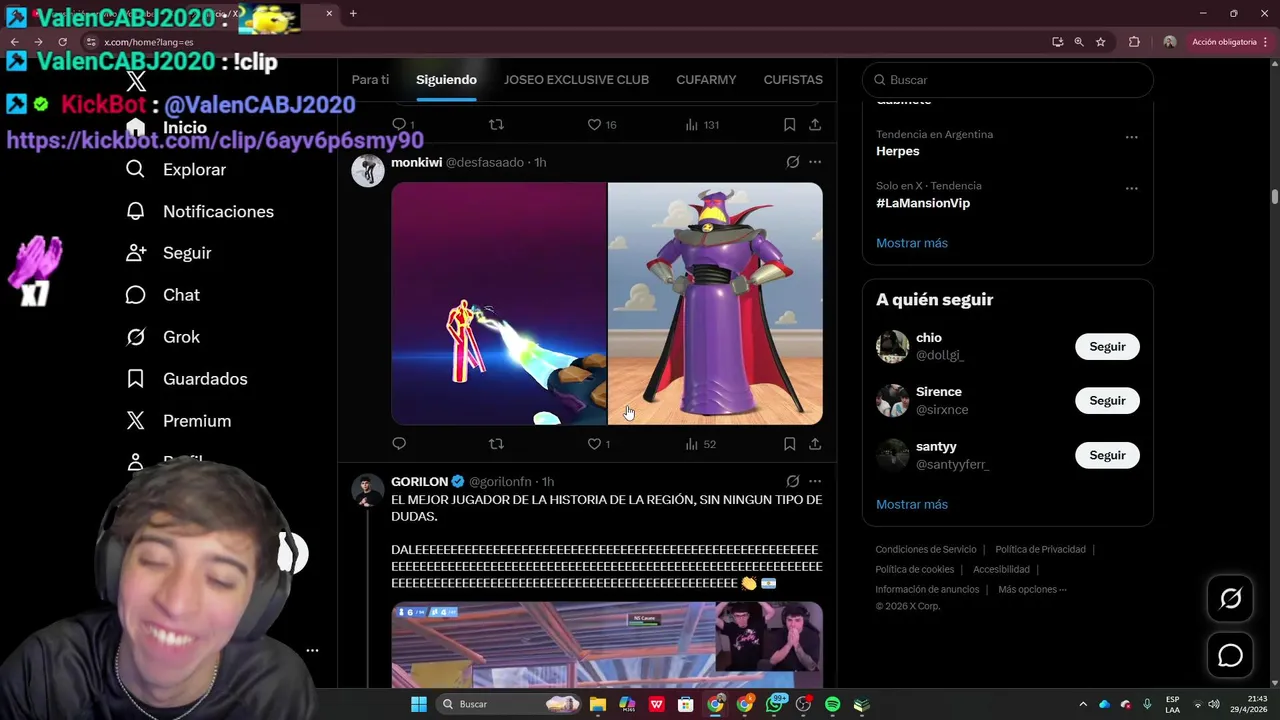Image resolution: width=1280 pixels, height=720 pixels.
Task: Open WhatsApp from the taskbar
Action: click(774, 704)
